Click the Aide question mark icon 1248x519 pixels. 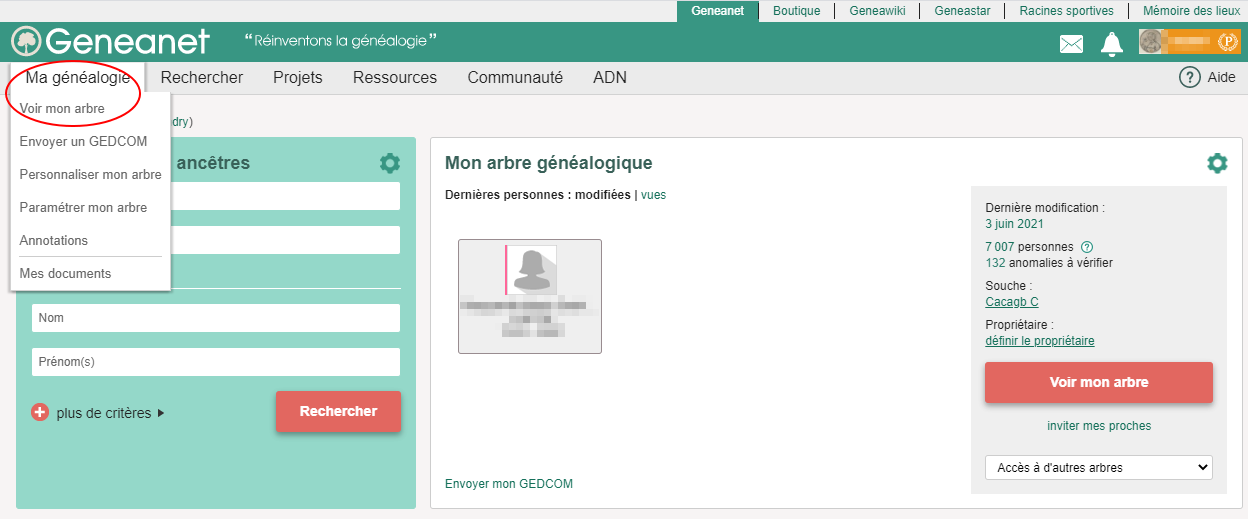pyautogui.click(x=1189, y=78)
